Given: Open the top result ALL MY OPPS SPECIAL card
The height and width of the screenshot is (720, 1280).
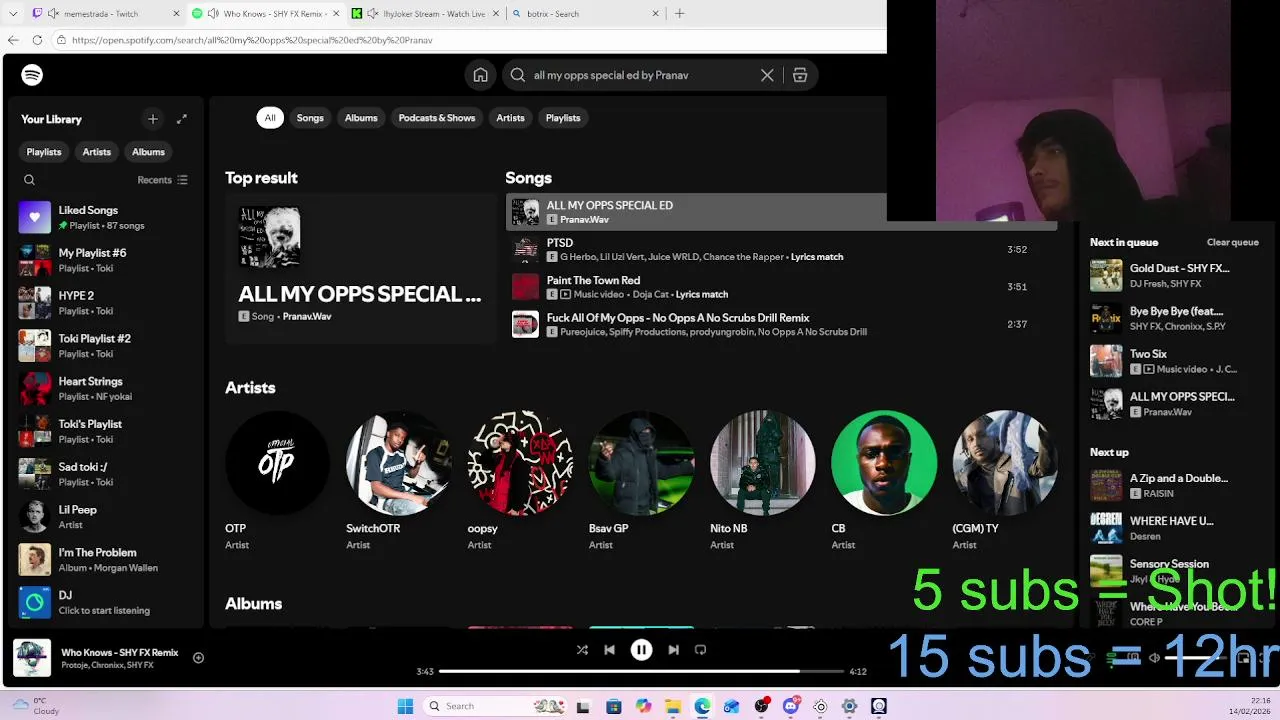Looking at the screenshot, I should click(x=360, y=270).
